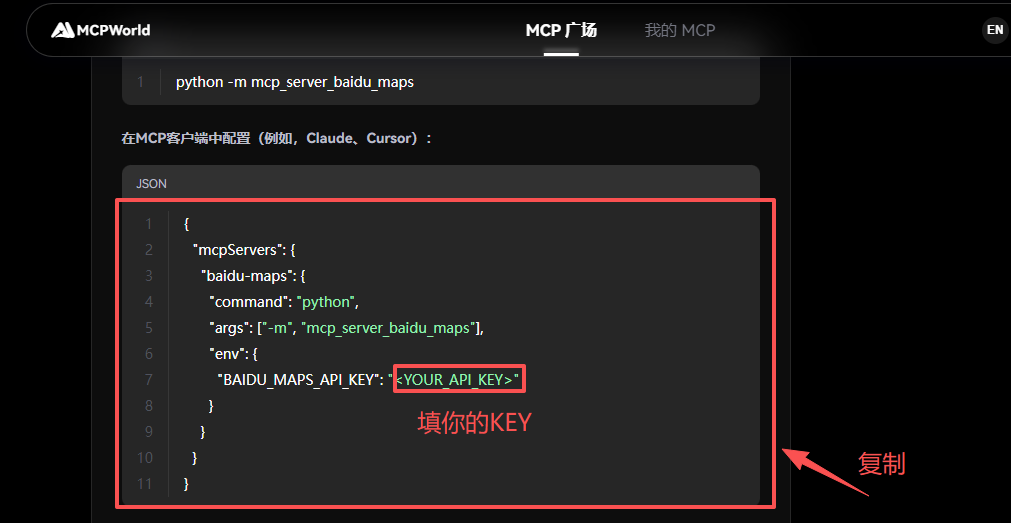Switch to the MCP 广场 tab
The width and height of the screenshot is (1011, 523).
point(561,30)
